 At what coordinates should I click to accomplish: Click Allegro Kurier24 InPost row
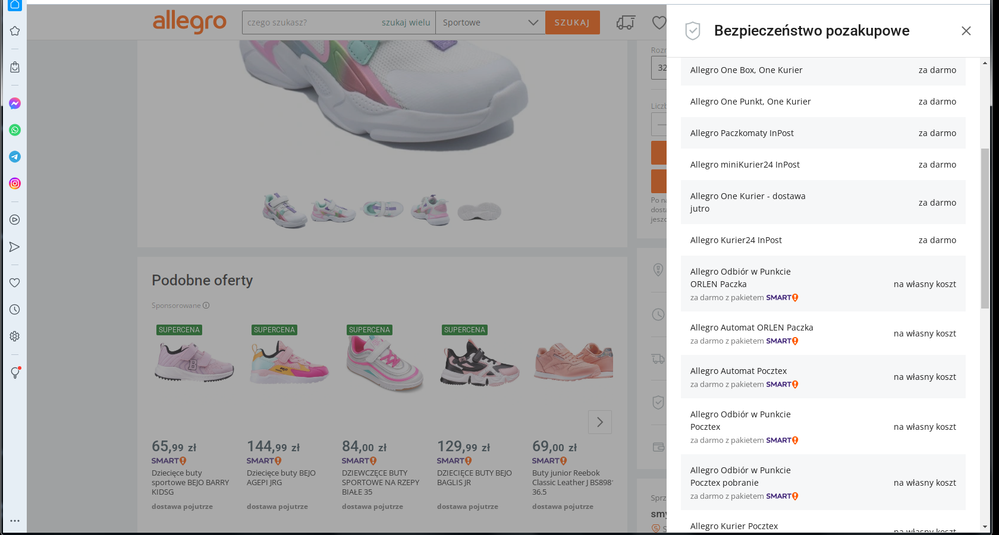click(x=823, y=240)
